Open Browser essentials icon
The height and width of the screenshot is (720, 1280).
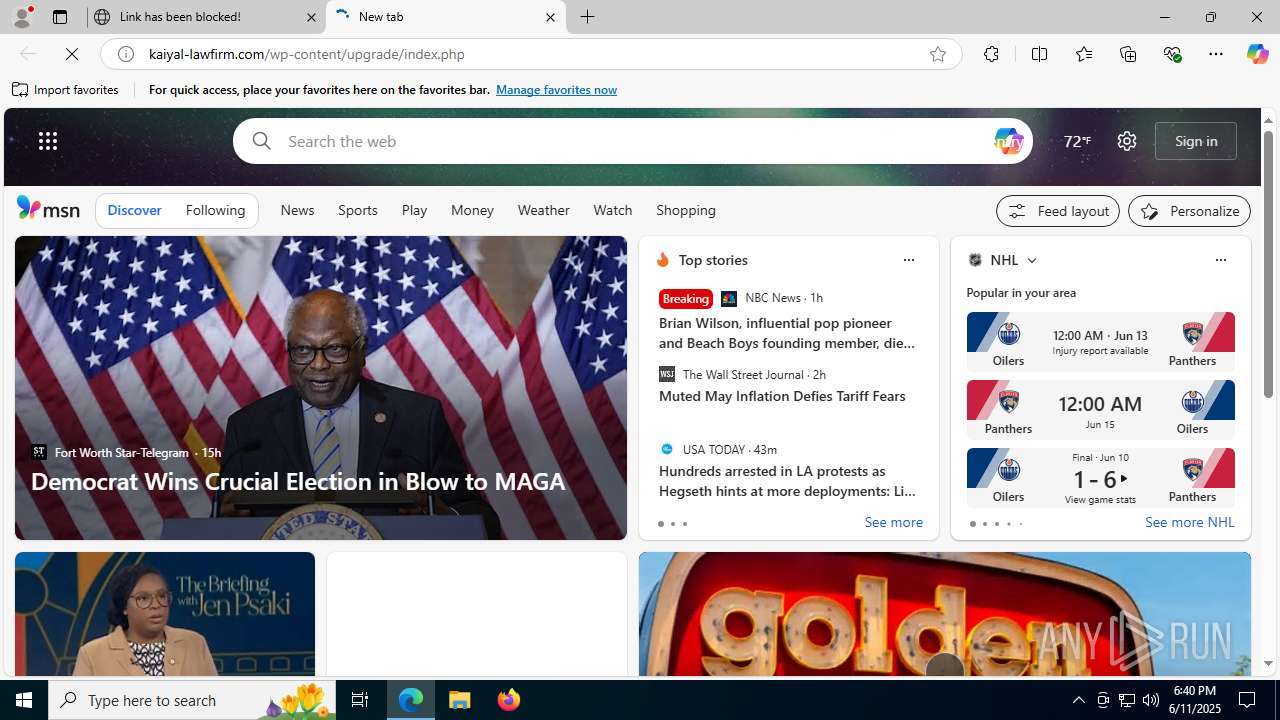1172,54
